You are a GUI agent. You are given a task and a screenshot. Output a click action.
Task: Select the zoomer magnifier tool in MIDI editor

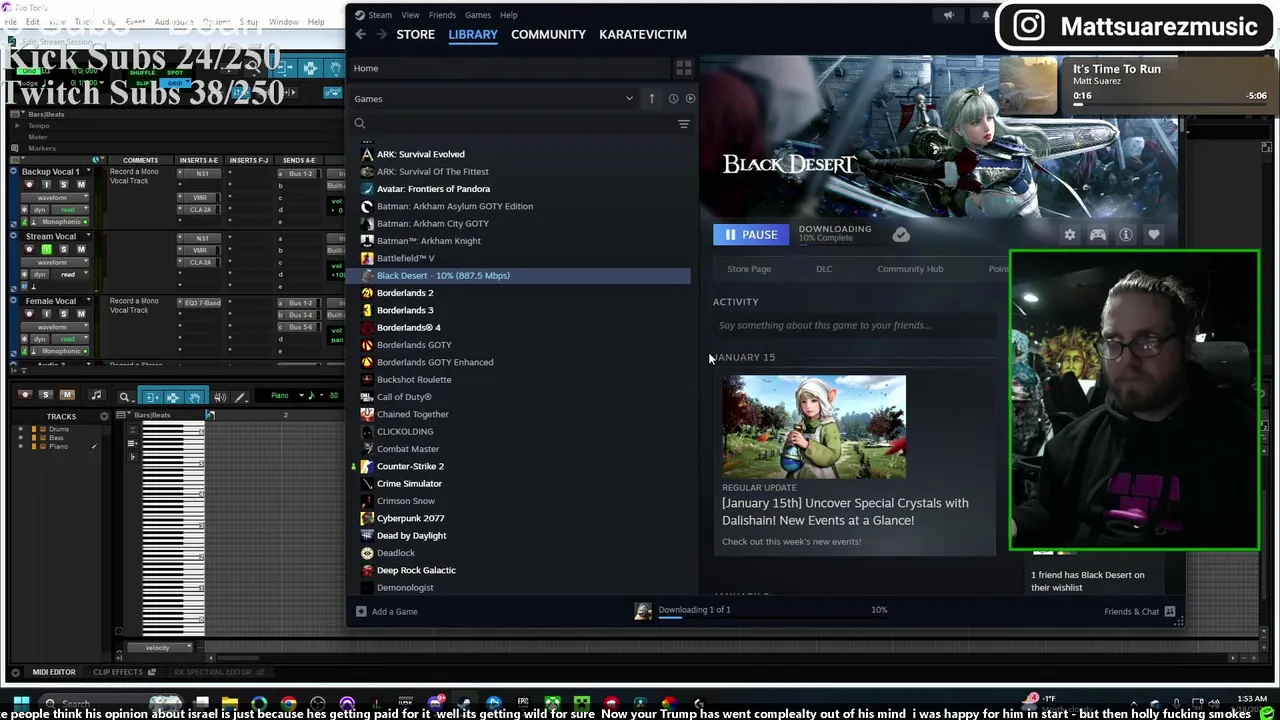coord(124,397)
